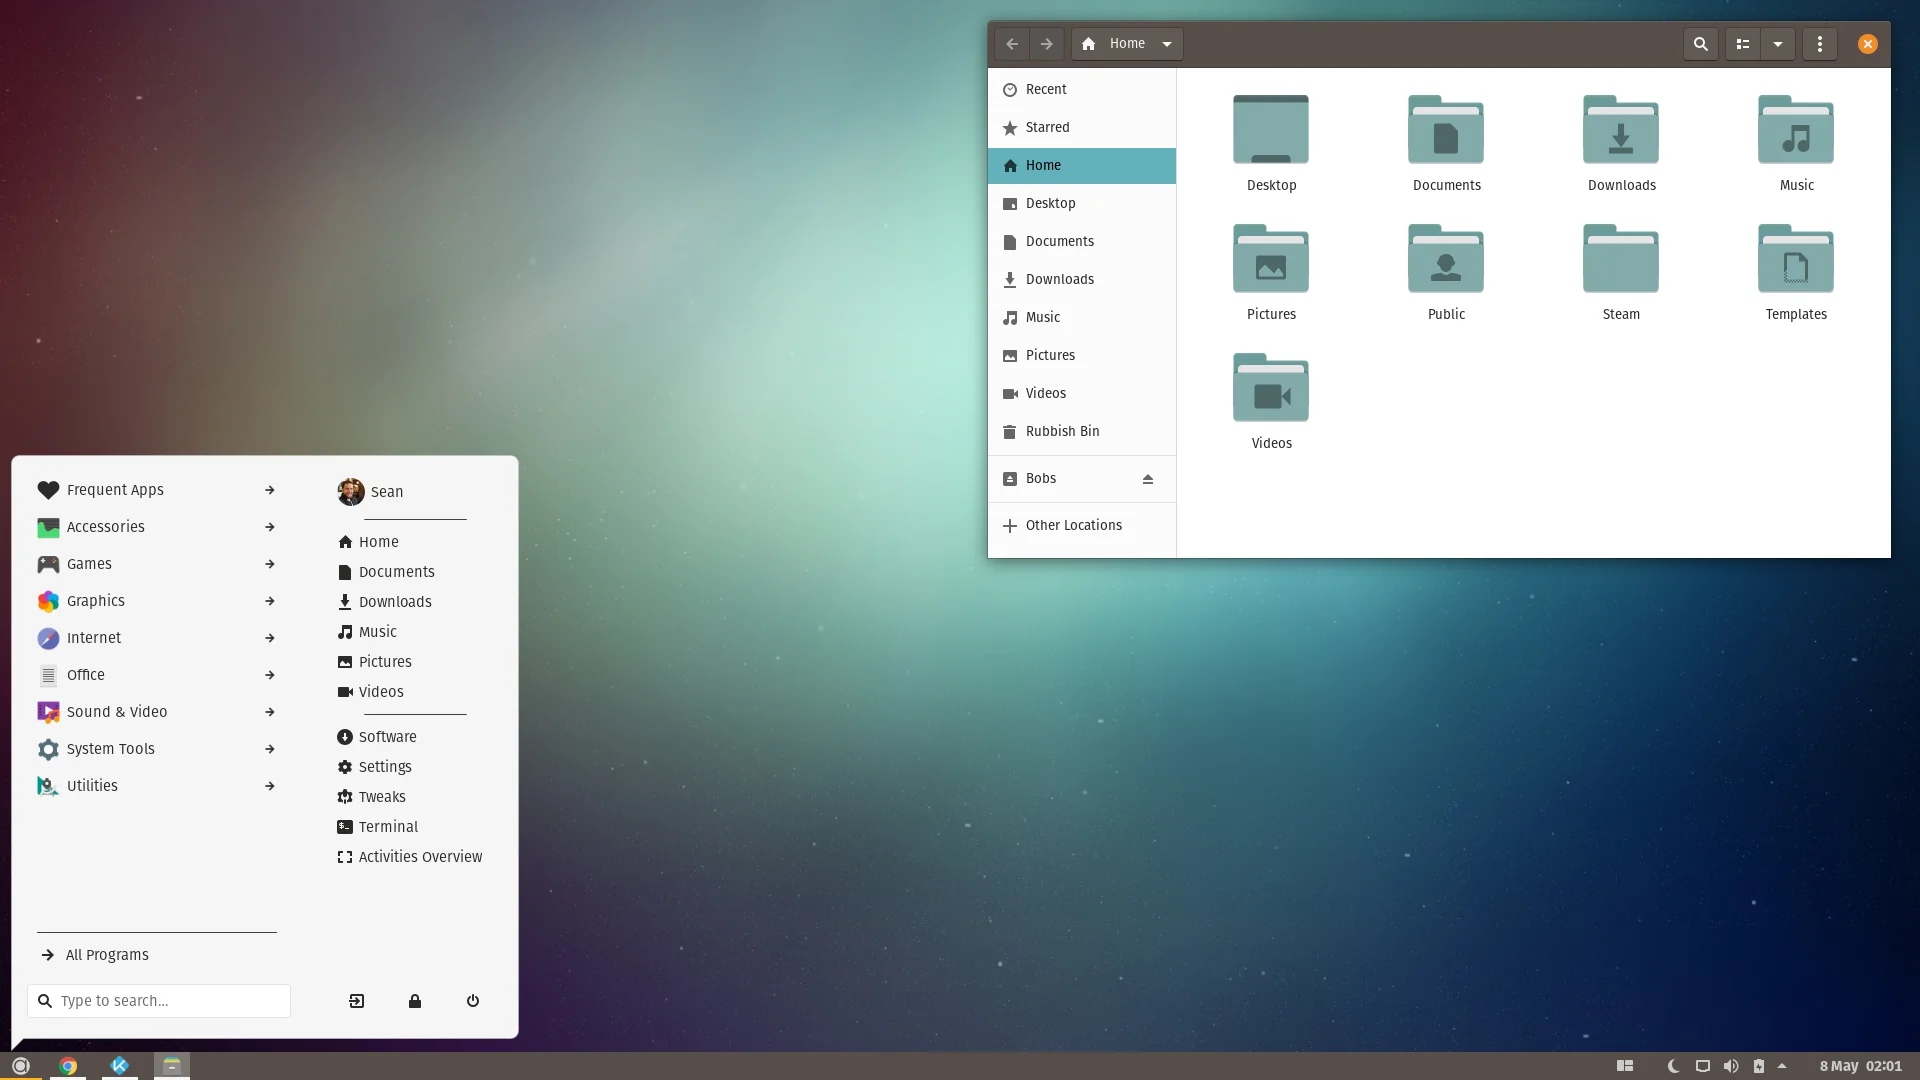Expand the Graphics category
The width and height of the screenshot is (1920, 1080).
pyautogui.click(x=156, y=601)
